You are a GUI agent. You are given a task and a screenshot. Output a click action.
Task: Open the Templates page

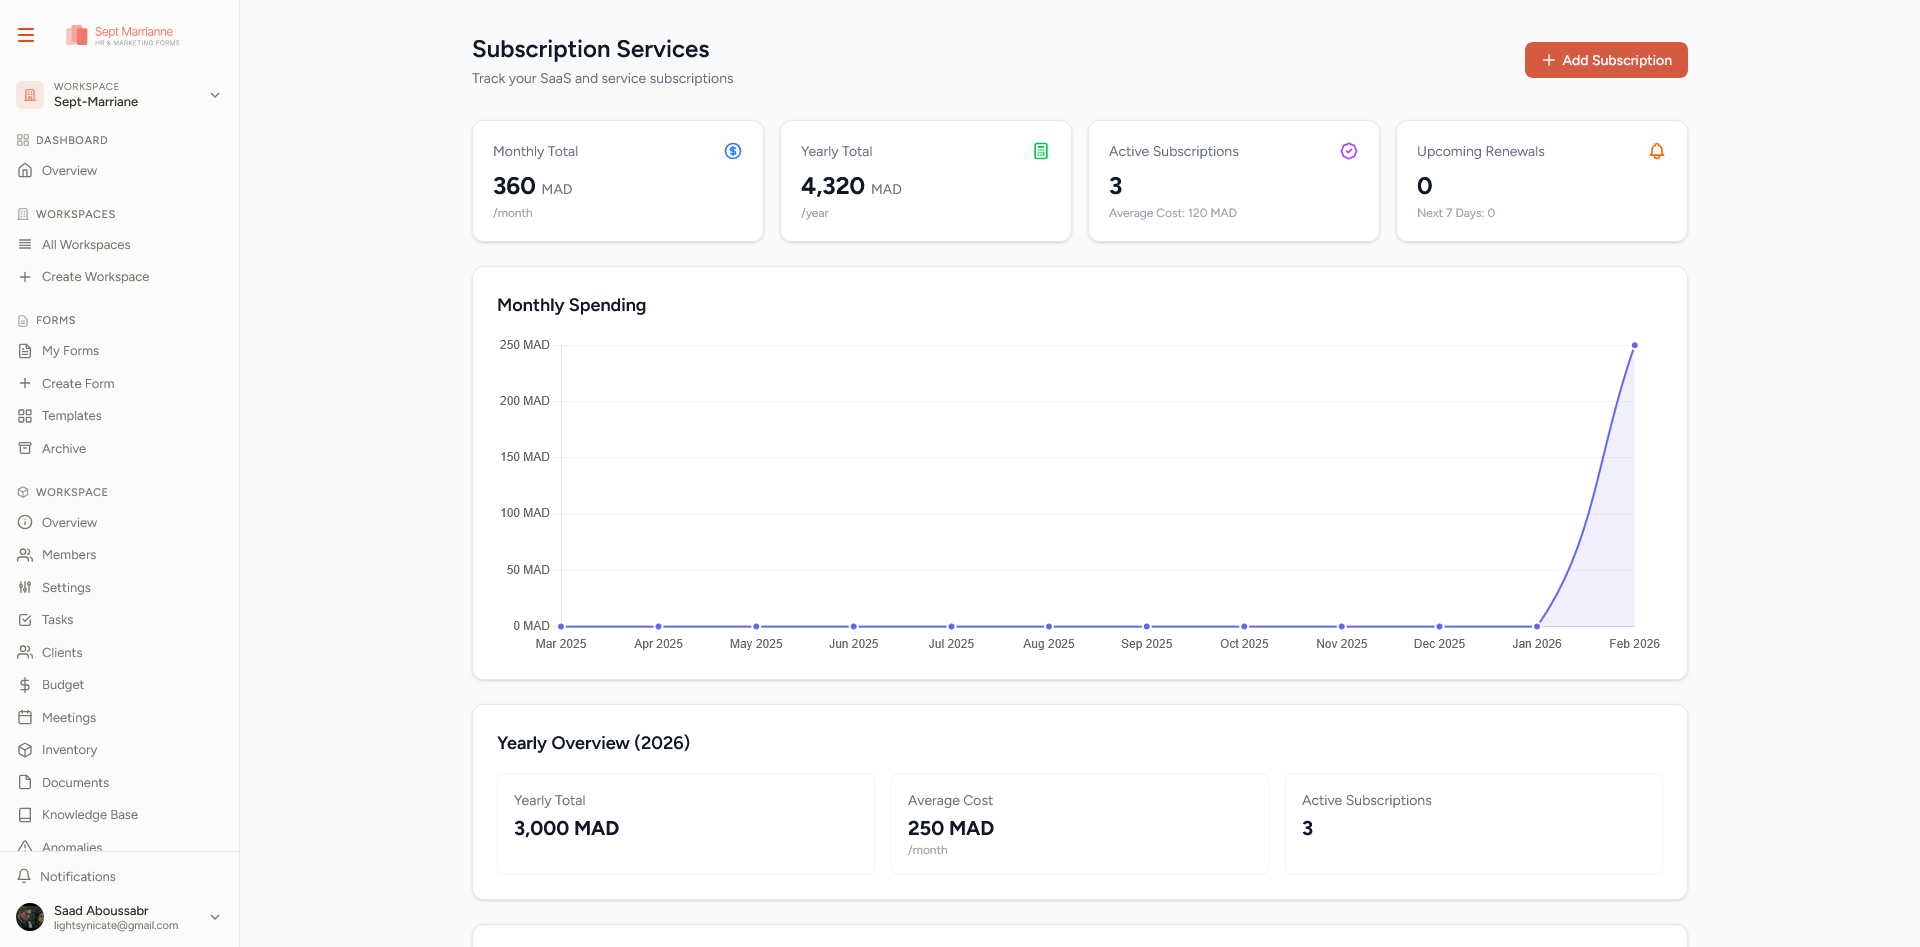(71, 416)
